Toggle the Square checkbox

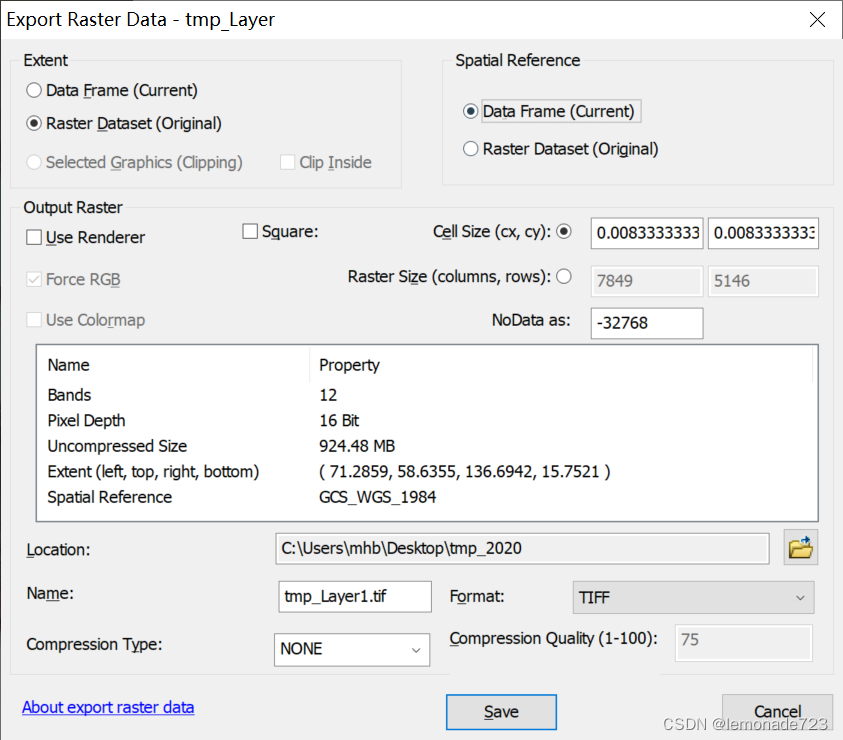pos(249,230)
